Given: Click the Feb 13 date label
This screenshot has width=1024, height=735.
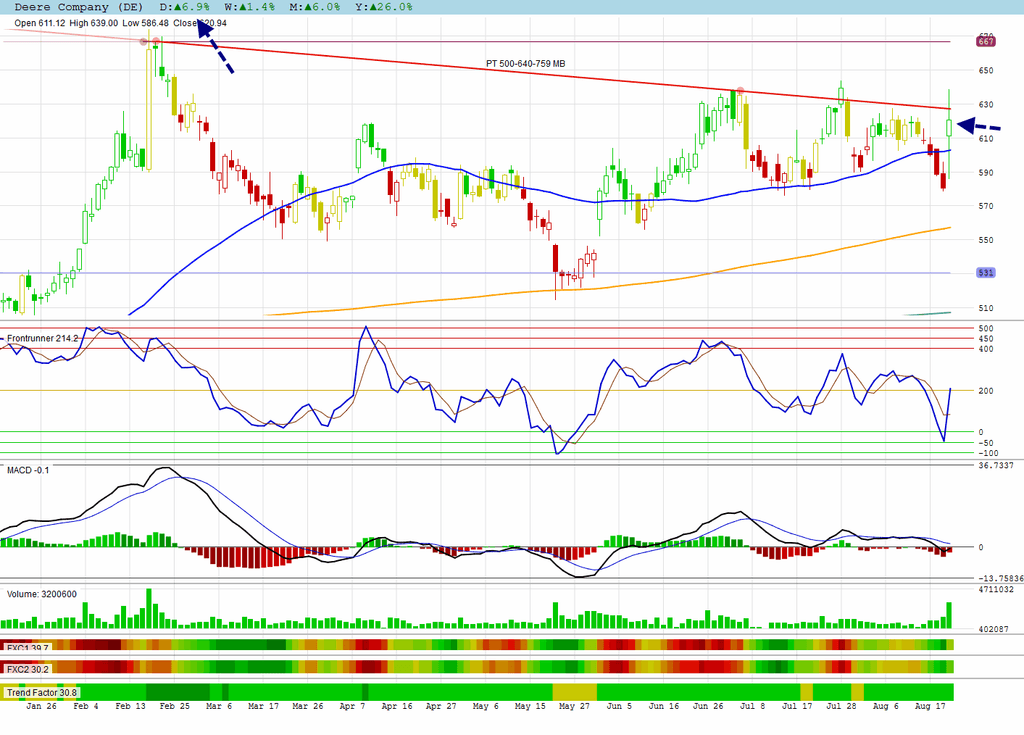Looking at the screenshot, I should [130, 706].
